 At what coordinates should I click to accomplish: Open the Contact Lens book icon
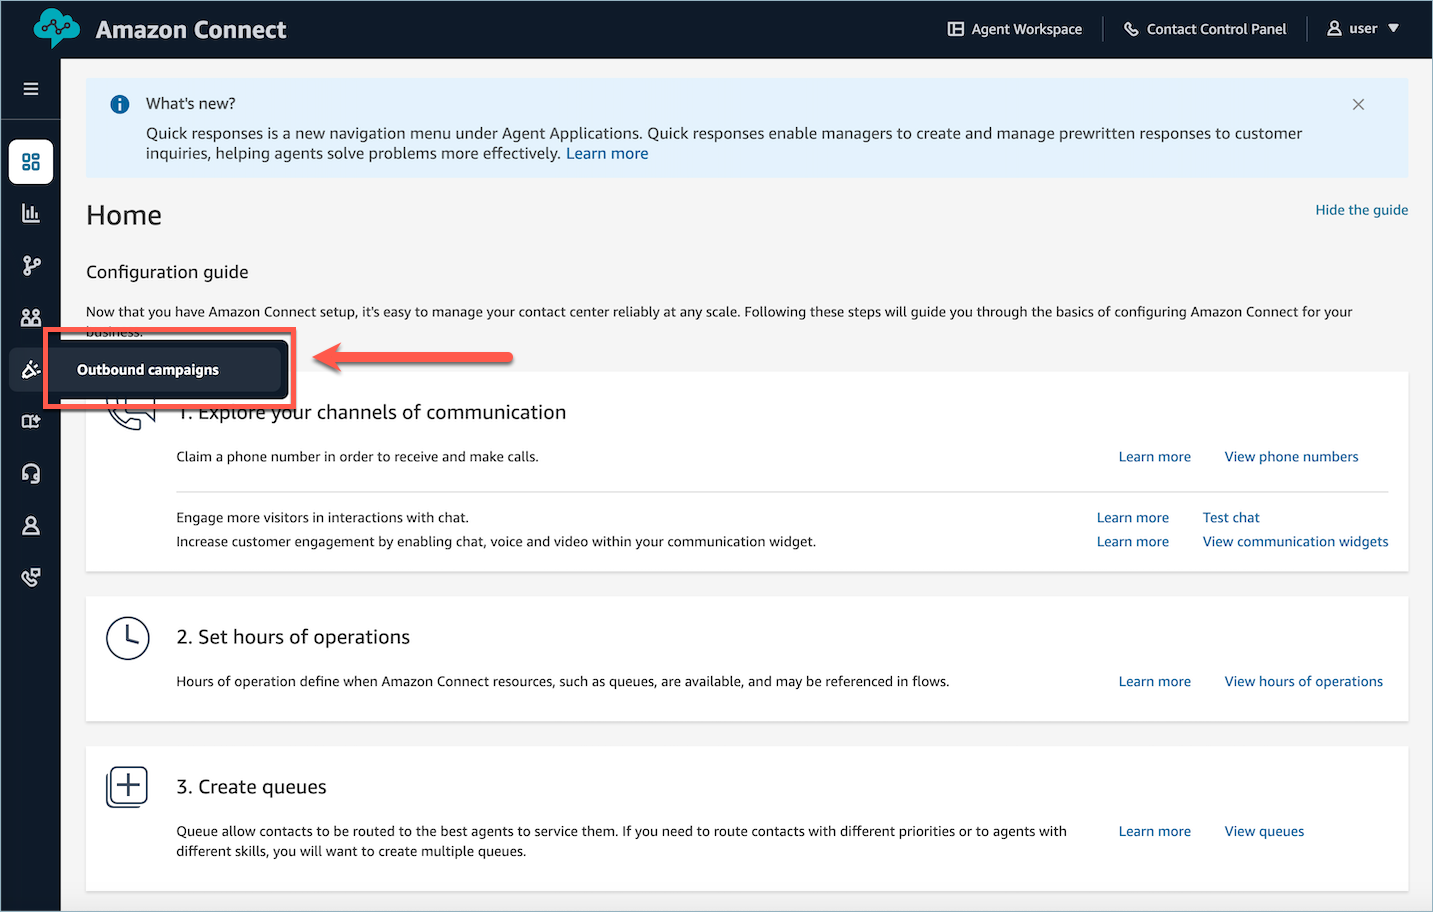[31, 421]
